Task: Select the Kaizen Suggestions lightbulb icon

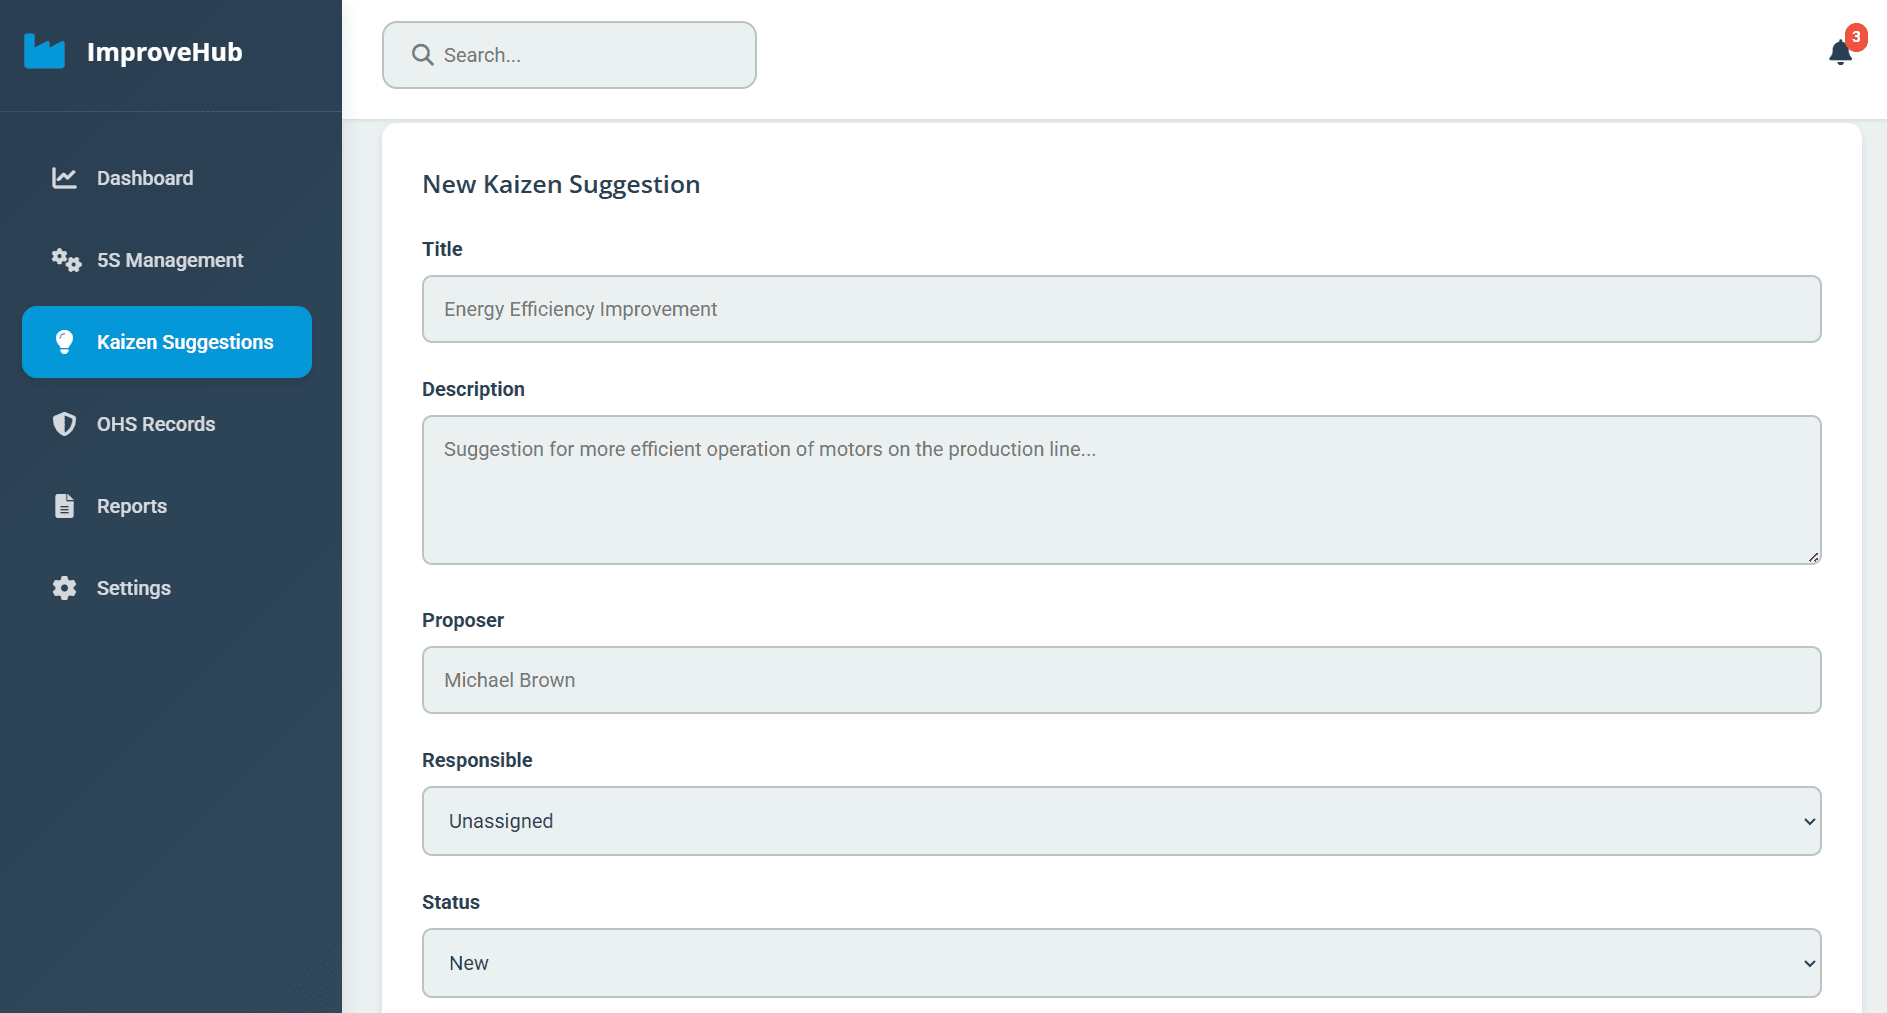Action: pyautogui.click(x=64, y=341)
